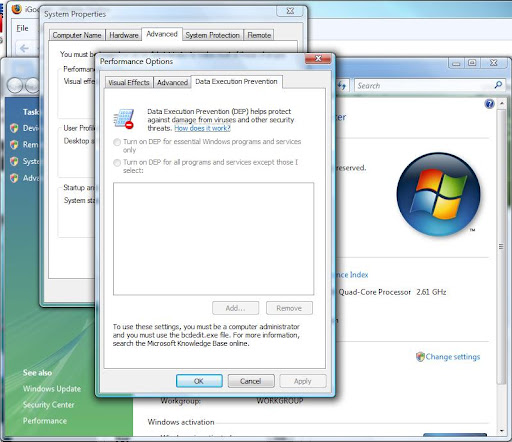Image resolution: width=512 pixels, height=442 pixels.
Task: Open the help question mark icon
Action: [x=489, y=104]
